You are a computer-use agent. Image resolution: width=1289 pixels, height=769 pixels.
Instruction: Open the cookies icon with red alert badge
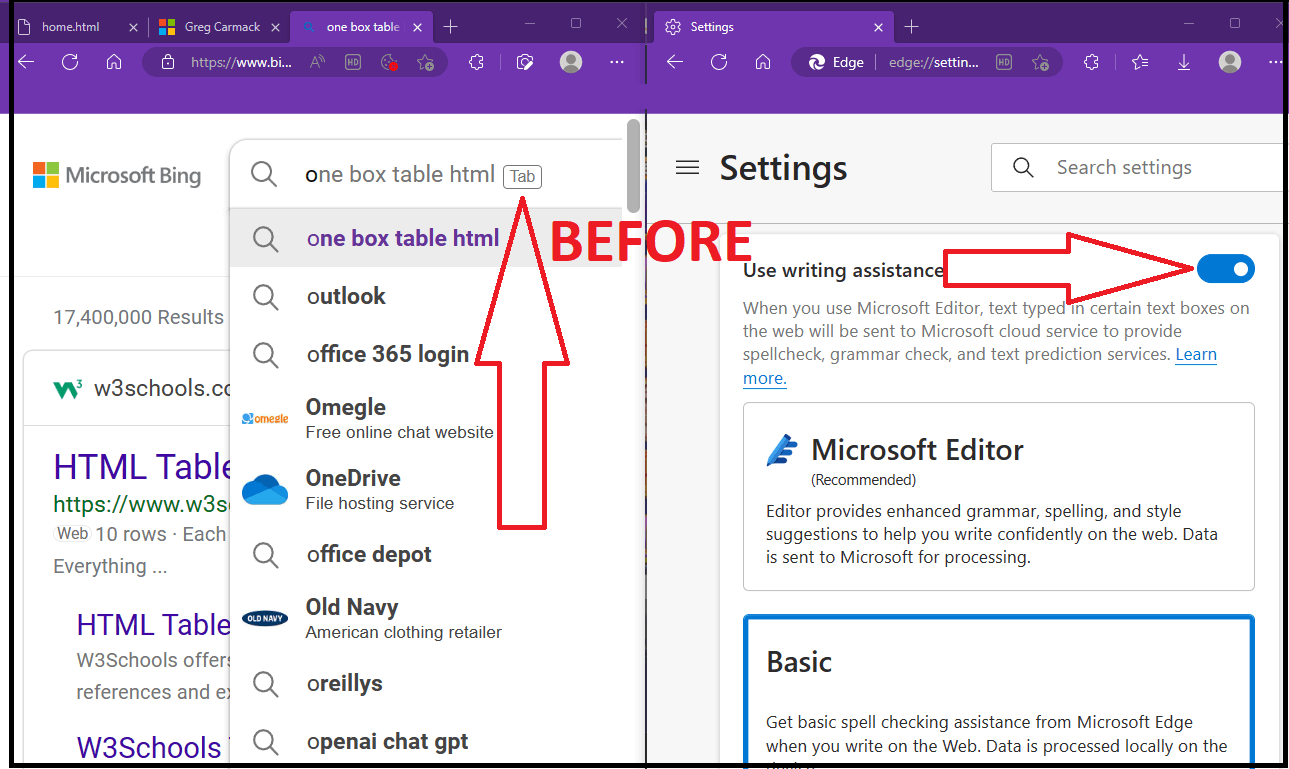[x=390, y=62]
